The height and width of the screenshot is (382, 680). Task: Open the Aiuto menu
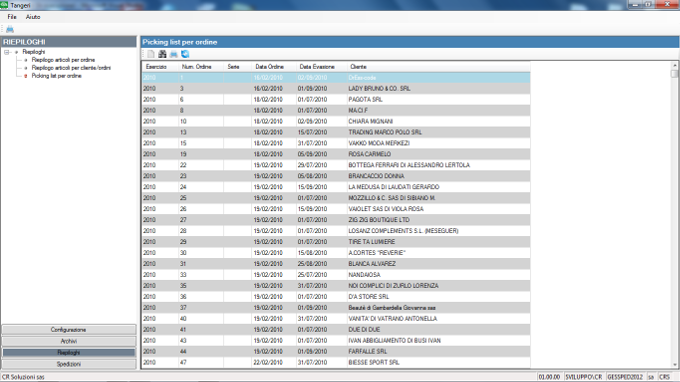(33, 17)
